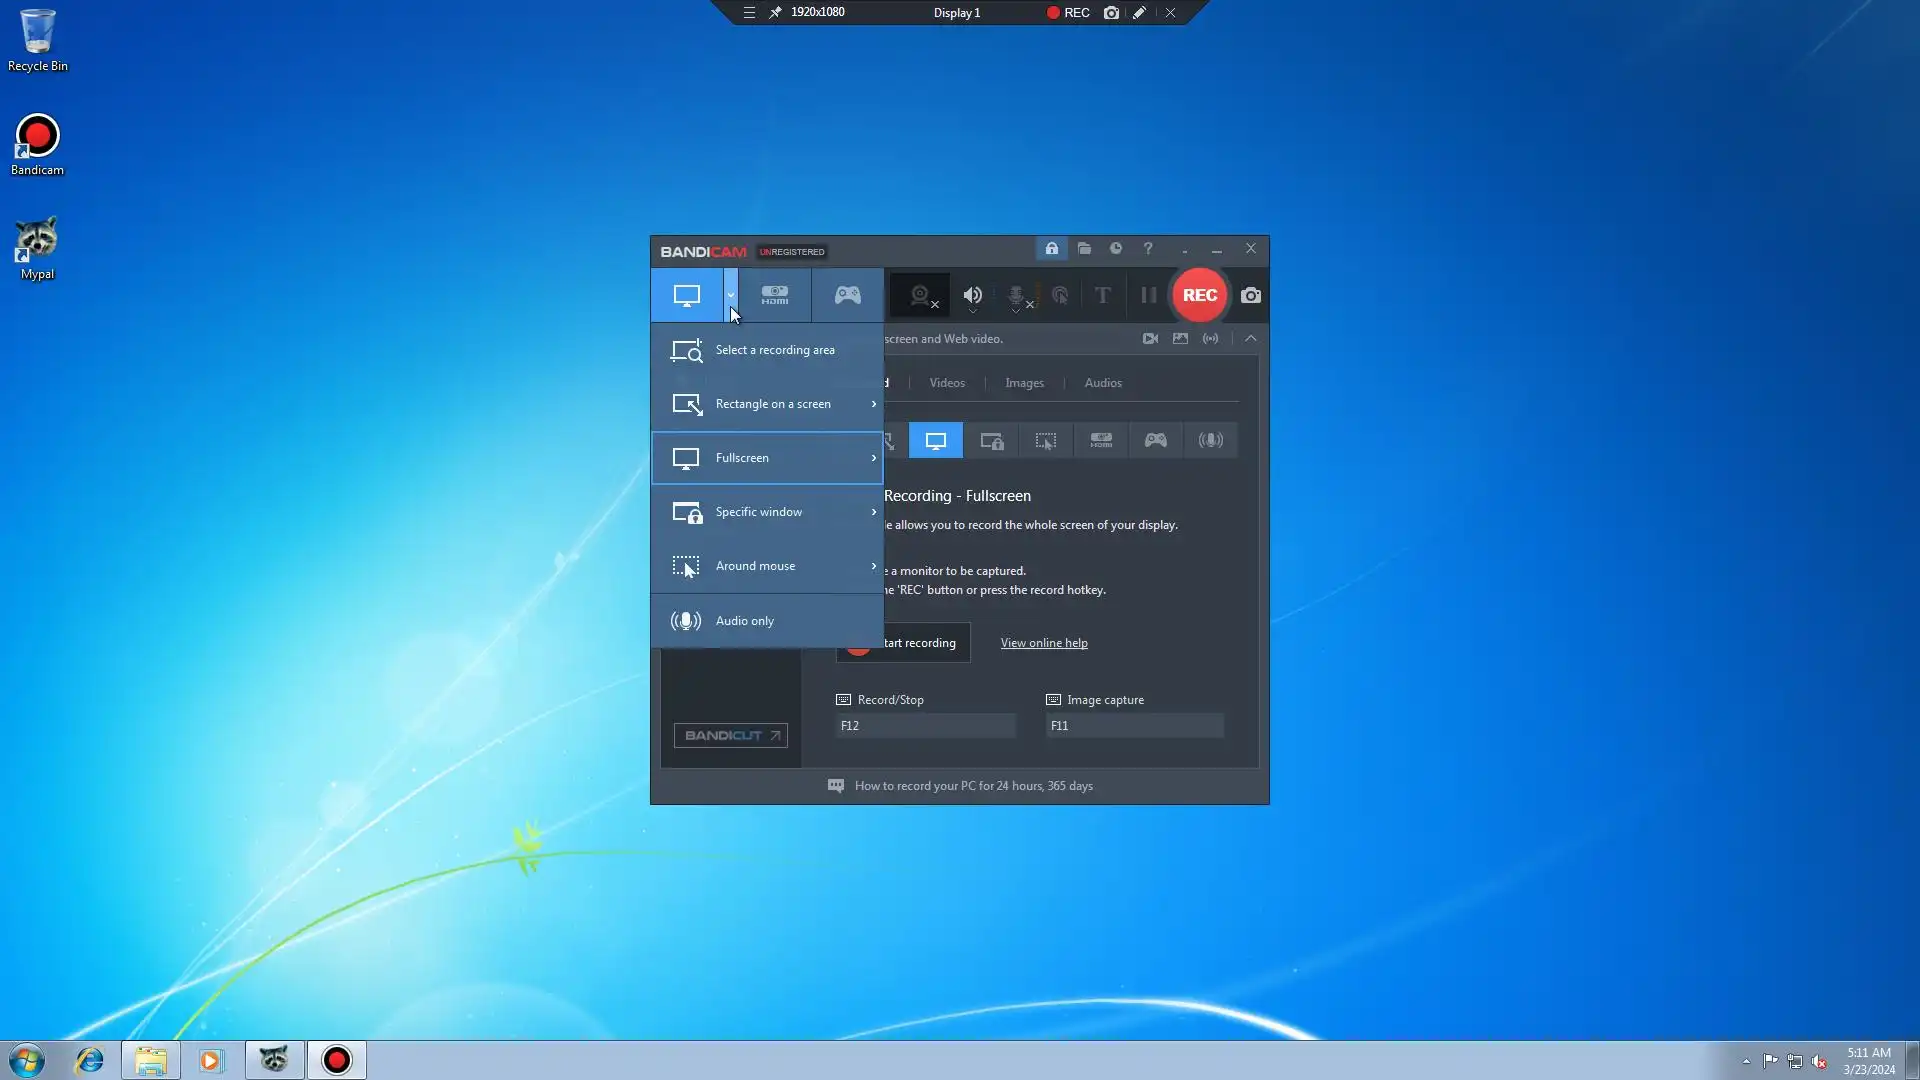Expand Rectangle on a screen submenu
This screenshot has height=1080, width=1920.
coord(873,404)
